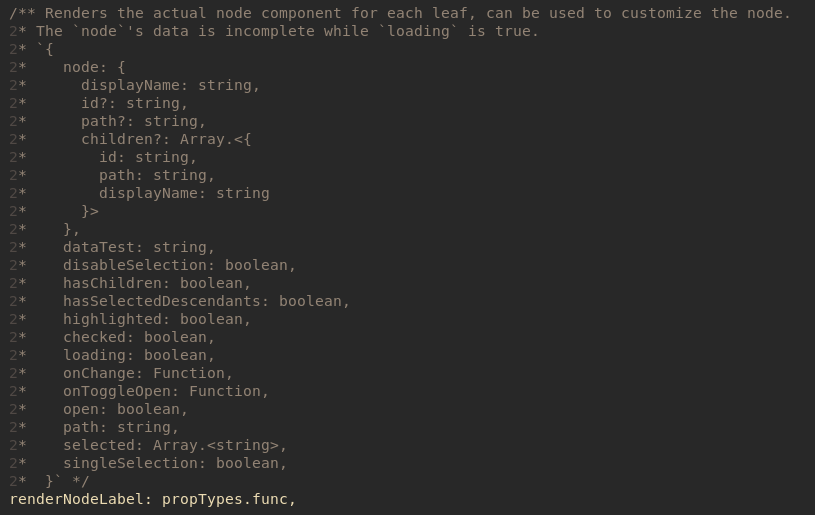This screenshot has width=815, height=515.
Task: Click the 'loading: boolean,' line
Action: [139, 355]
